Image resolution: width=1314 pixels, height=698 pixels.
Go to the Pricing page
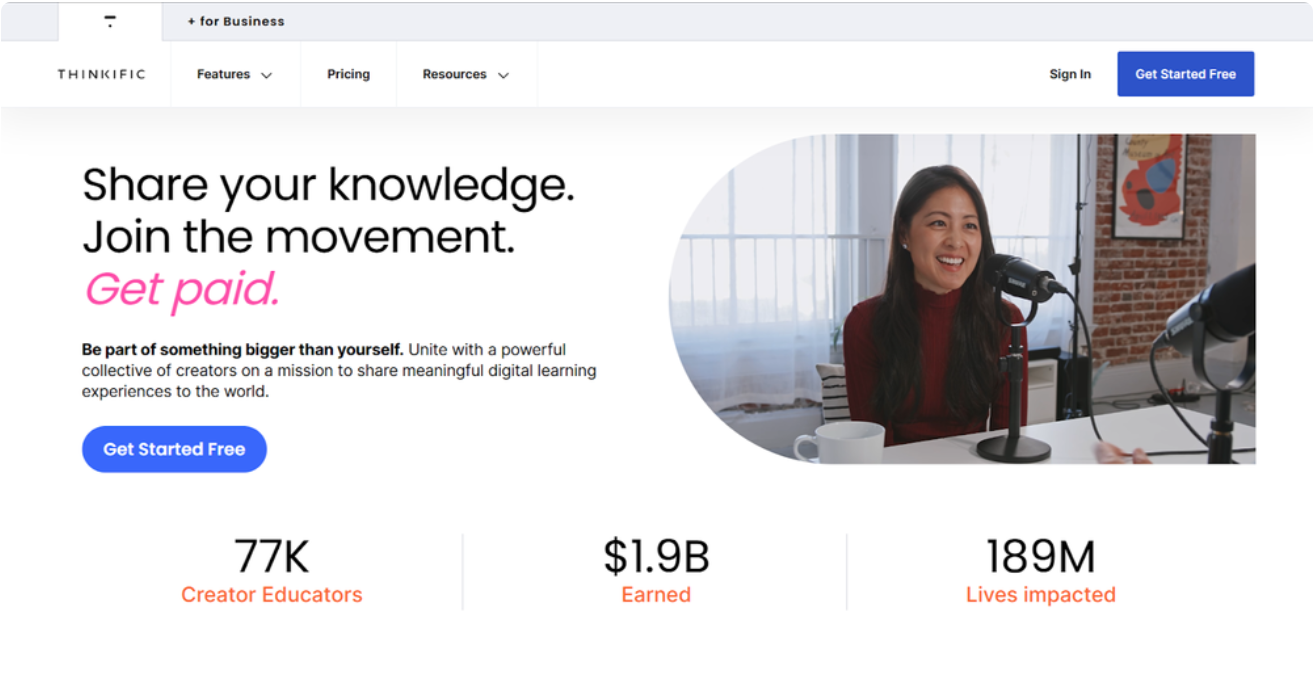coord(348,75)
